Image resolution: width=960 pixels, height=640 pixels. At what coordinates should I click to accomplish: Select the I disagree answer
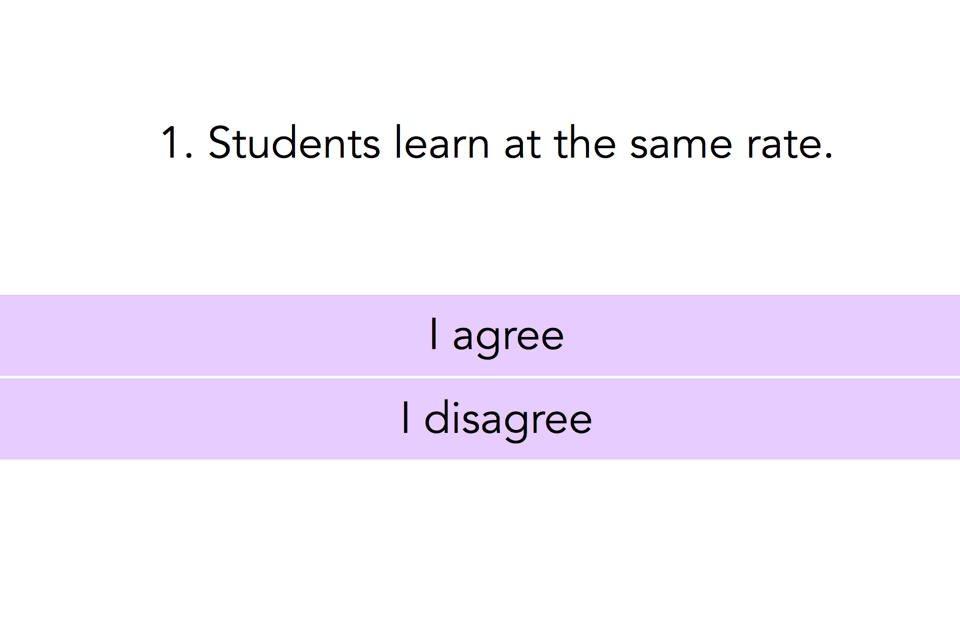coord(480,419)
